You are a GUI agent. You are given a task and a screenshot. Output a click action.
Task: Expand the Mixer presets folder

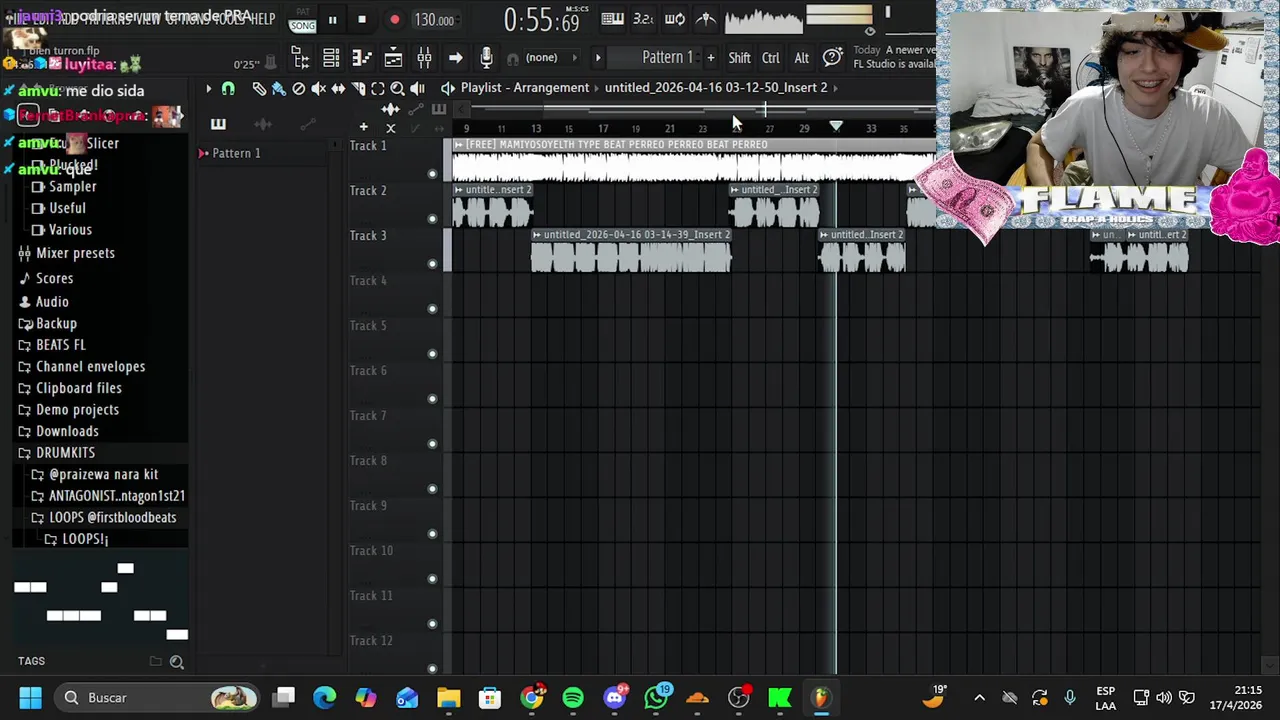[75, 253]
